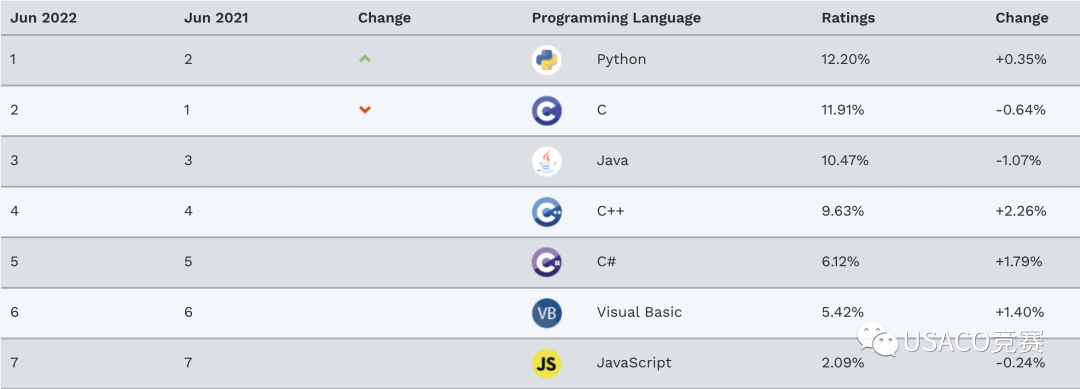The width and height of the screenshot is (1080, 389).
Task: Click the C++ logo icon
Action: coord(546,211)
